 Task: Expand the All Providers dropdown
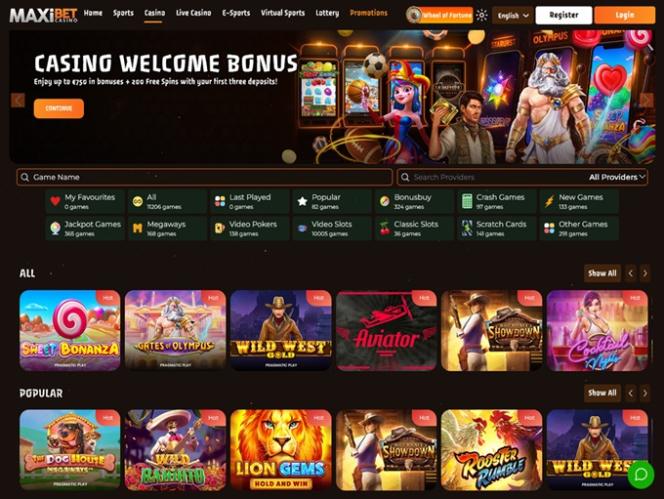(x=617, y=177)
